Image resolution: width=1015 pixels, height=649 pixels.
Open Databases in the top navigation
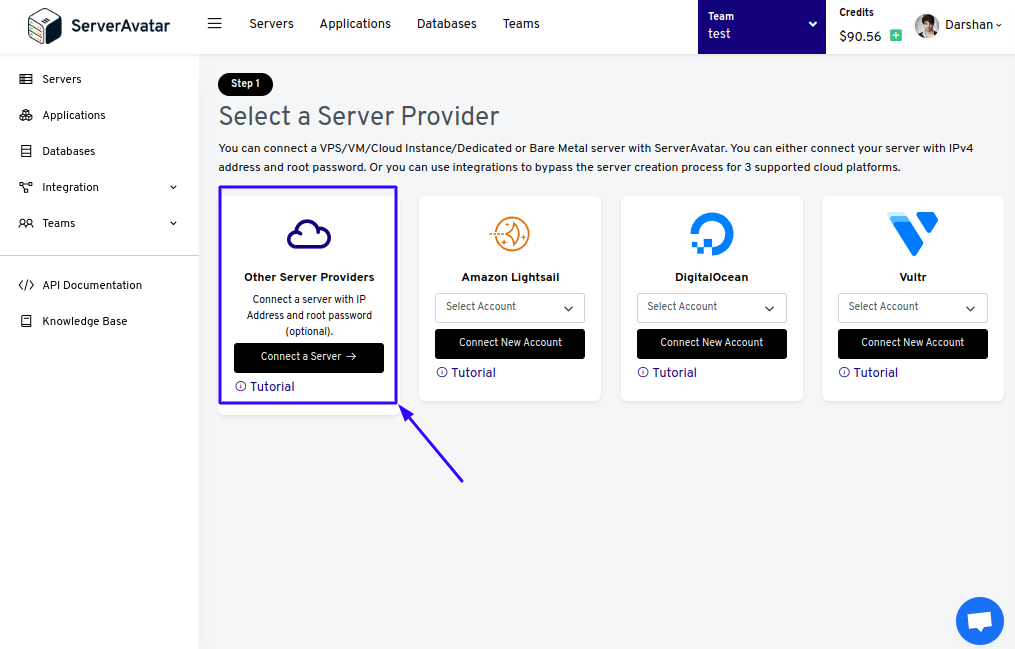pyautogui.click(x=447, y=24)
